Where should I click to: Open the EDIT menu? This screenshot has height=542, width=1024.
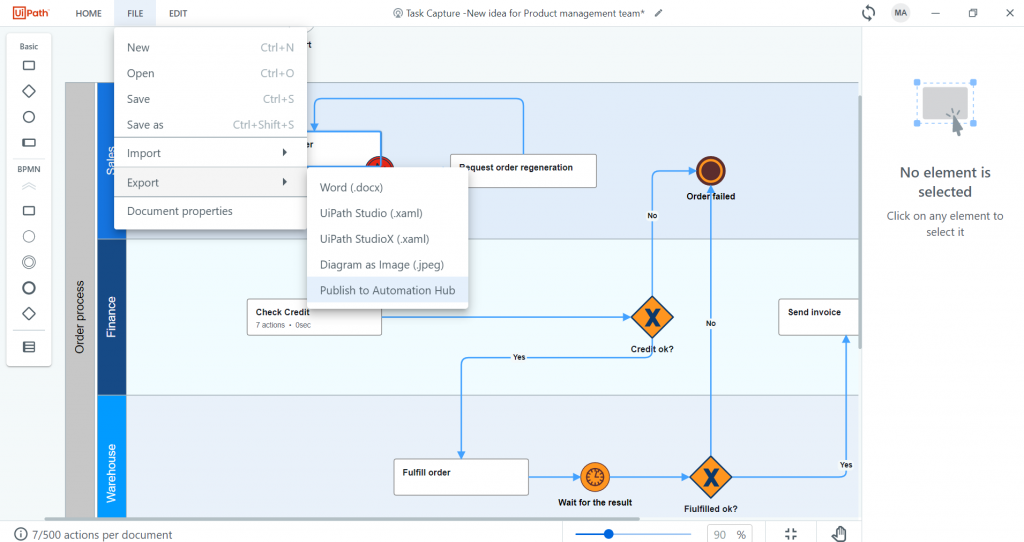(178, 13)
